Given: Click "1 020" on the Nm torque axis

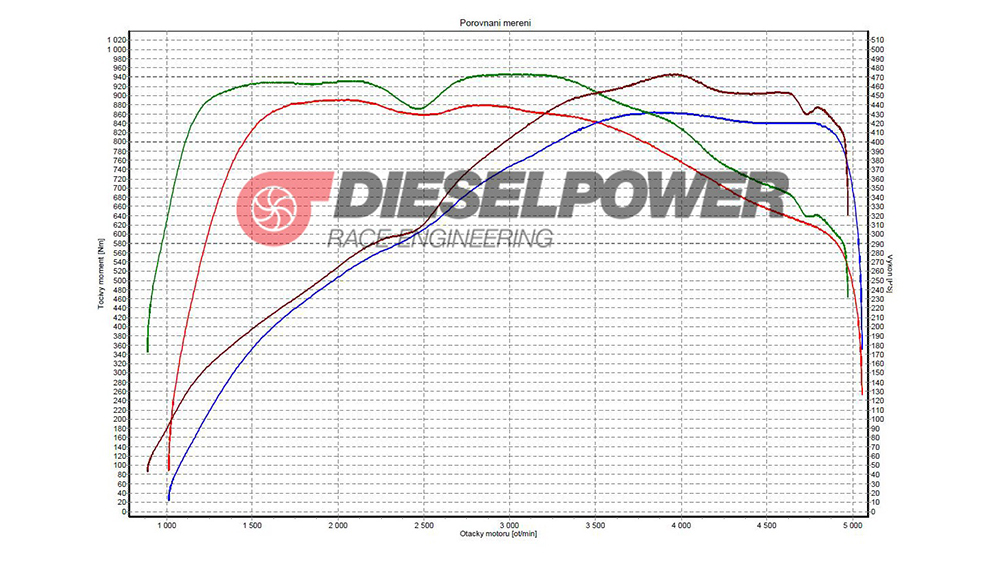Looking at the screenshot, I should pyautogui.click(x=117, y=40).
